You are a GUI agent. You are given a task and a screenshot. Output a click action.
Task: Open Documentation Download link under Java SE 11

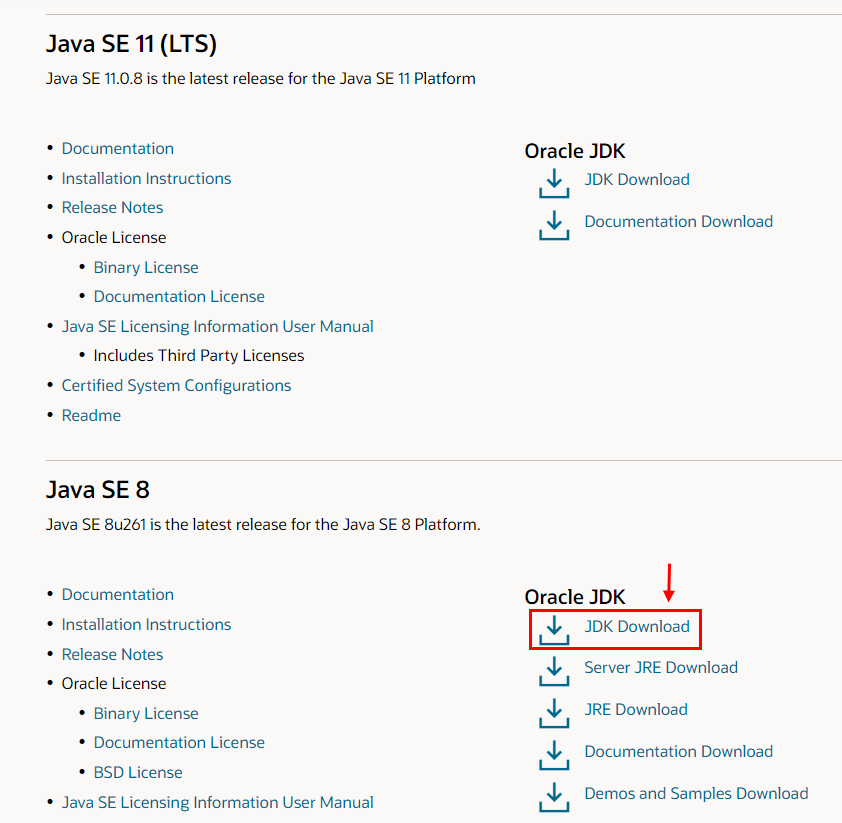679,221
